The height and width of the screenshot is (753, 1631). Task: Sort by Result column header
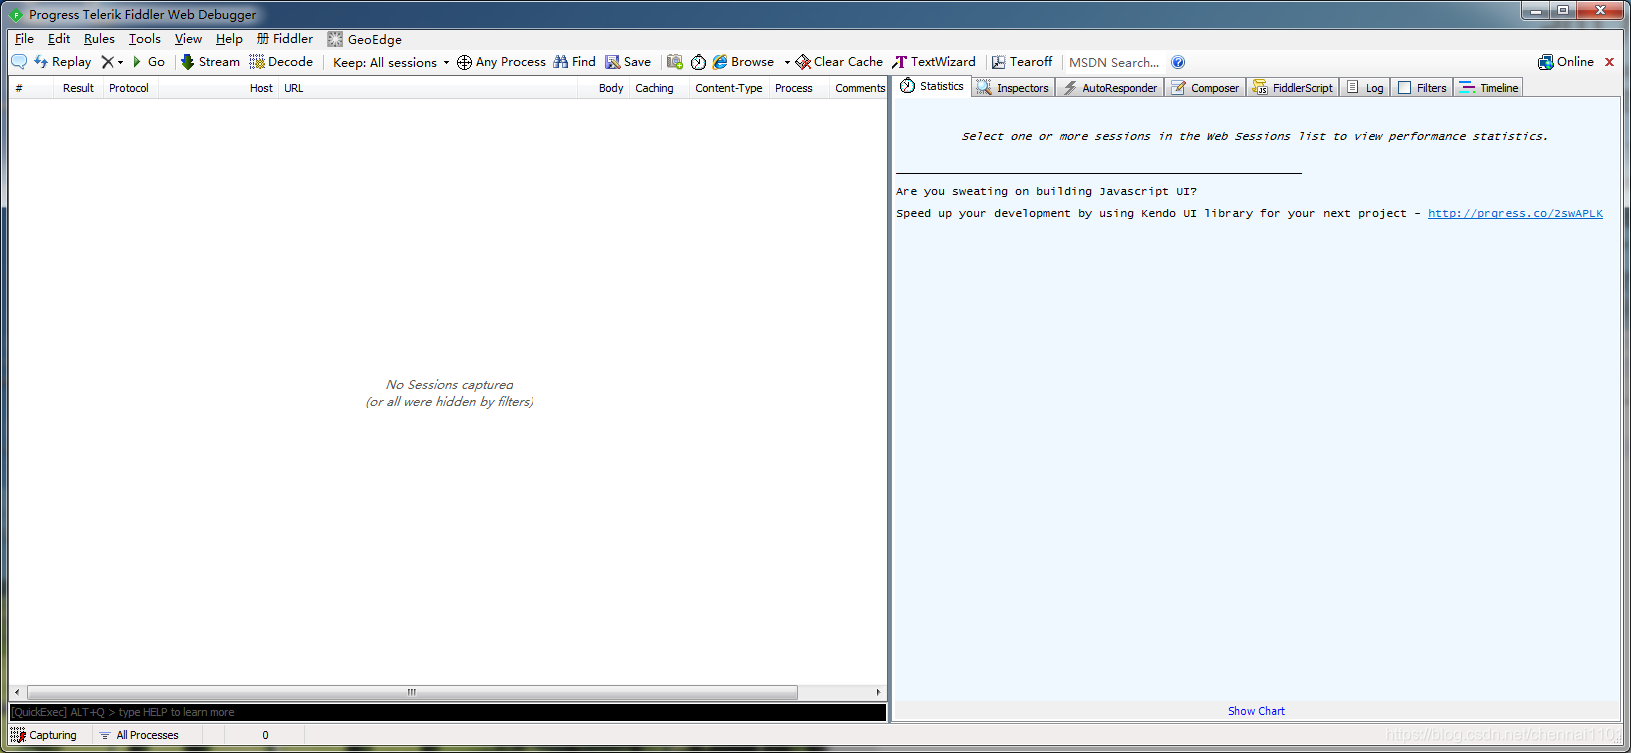pos(78,88)
